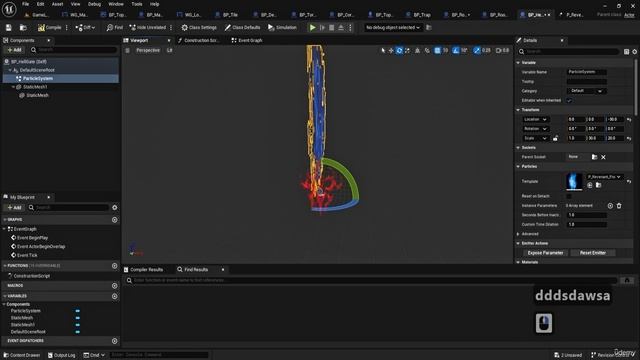
Task: Open the Tools menu
Action: (x=137, y=4)
